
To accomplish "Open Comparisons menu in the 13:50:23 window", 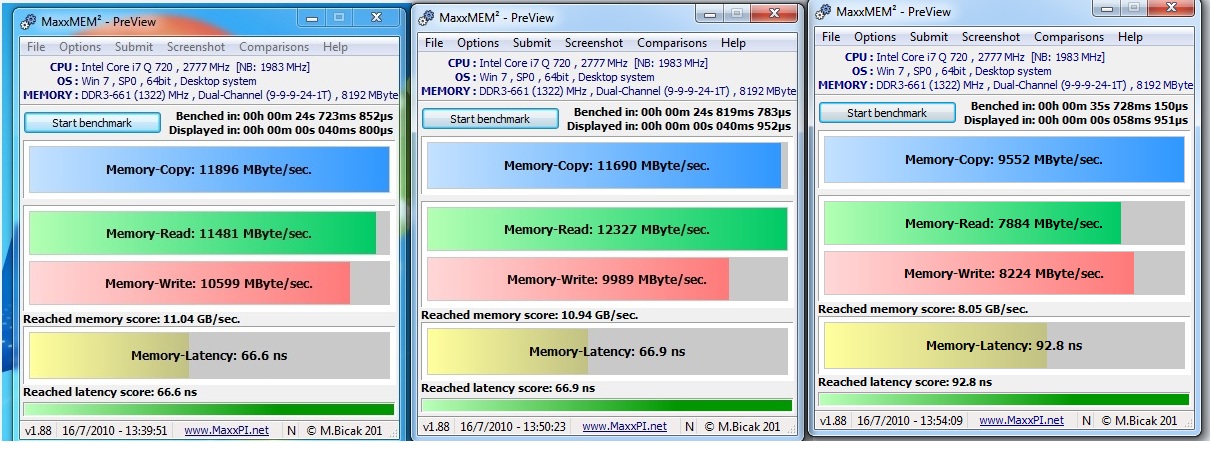I will (x=673, y=43).
